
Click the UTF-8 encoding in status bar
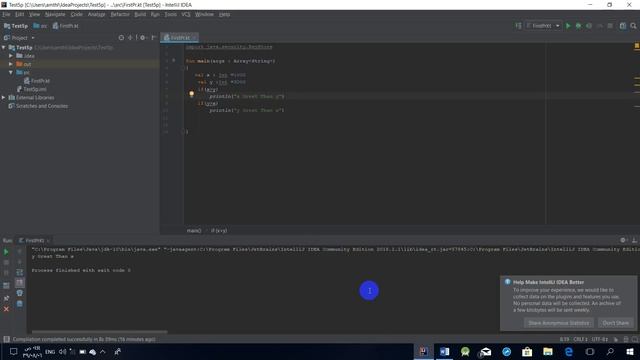pyautogui.click(x=600, y=339)
